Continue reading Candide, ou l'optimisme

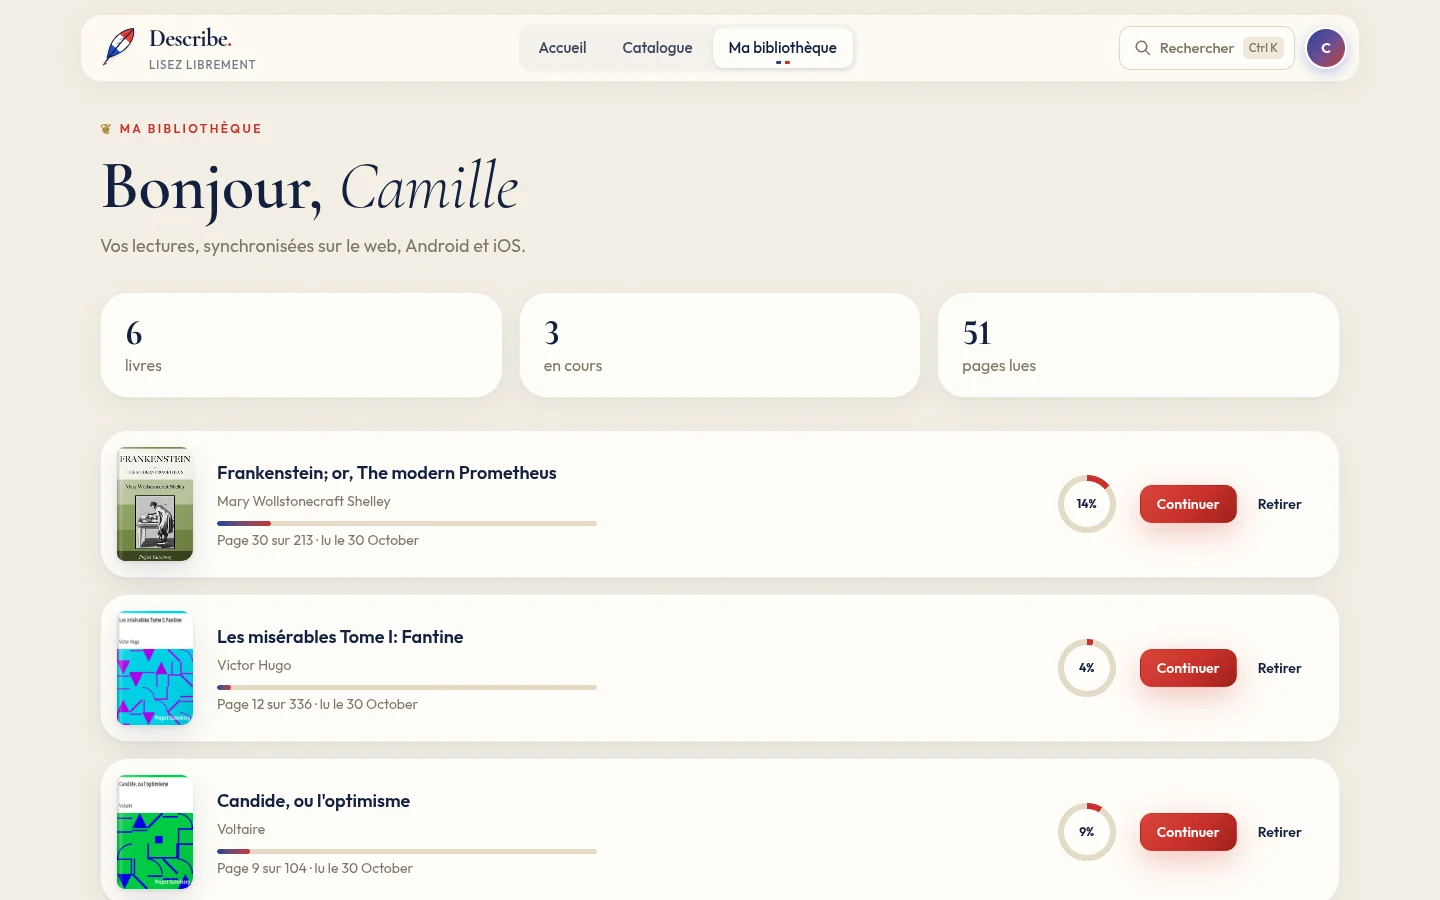coord(1188,832)
